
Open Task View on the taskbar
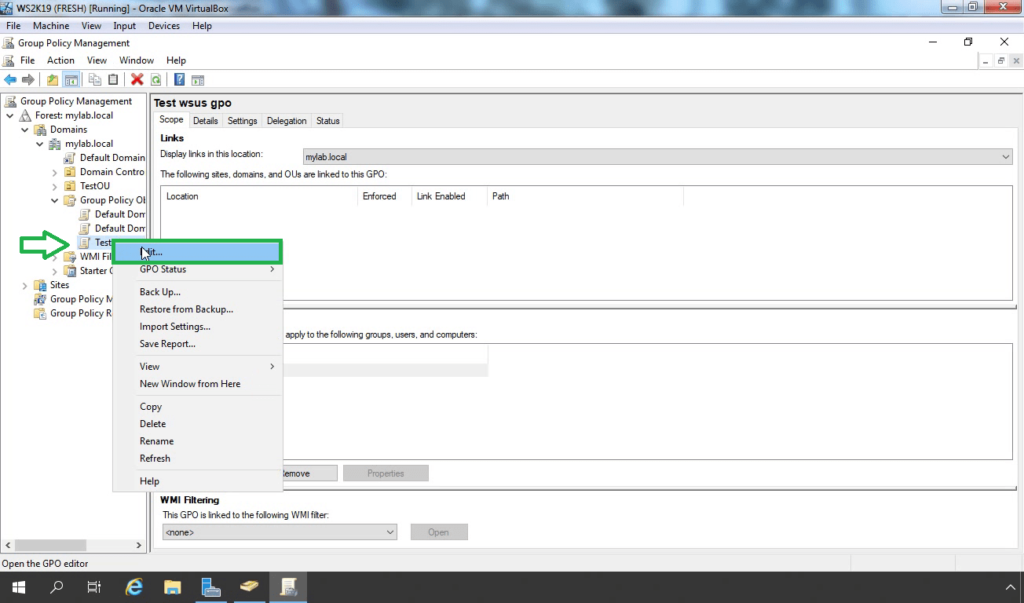coord(94,587)
